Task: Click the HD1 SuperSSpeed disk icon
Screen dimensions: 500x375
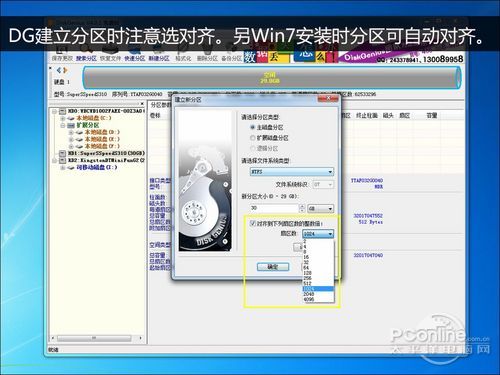Action: (62, 153)
